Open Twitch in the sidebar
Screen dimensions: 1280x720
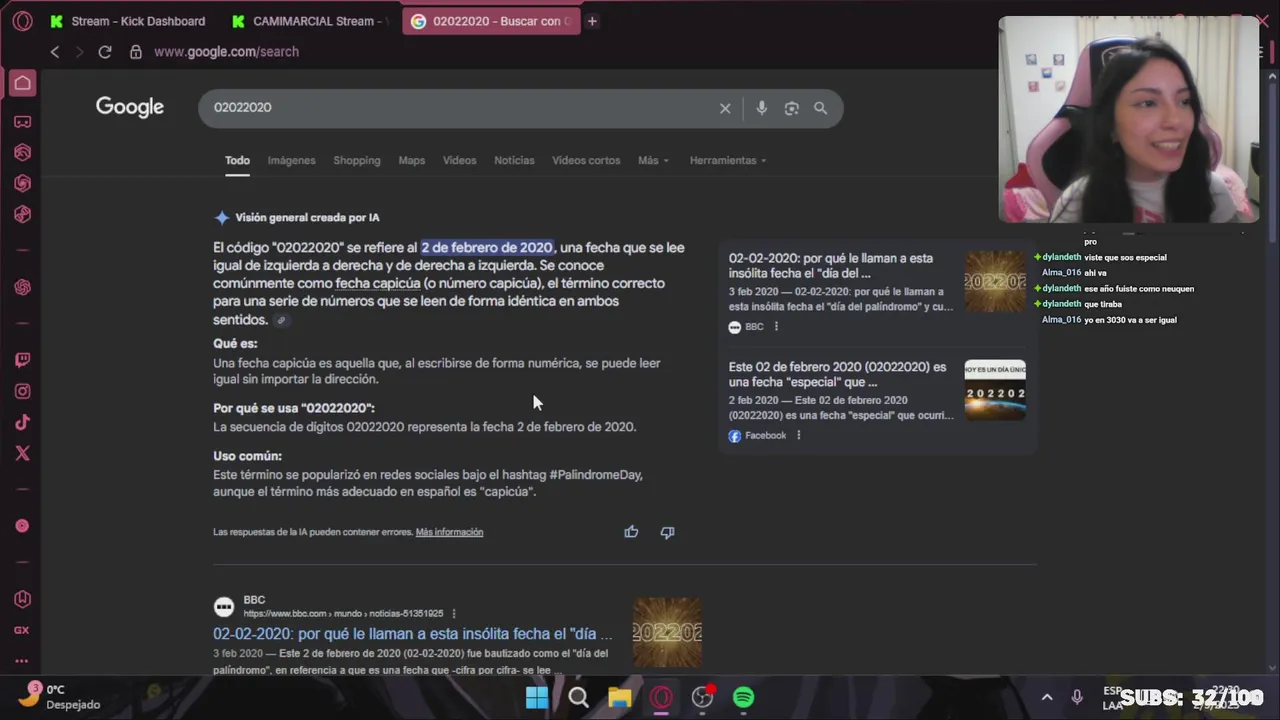(22, 360)
